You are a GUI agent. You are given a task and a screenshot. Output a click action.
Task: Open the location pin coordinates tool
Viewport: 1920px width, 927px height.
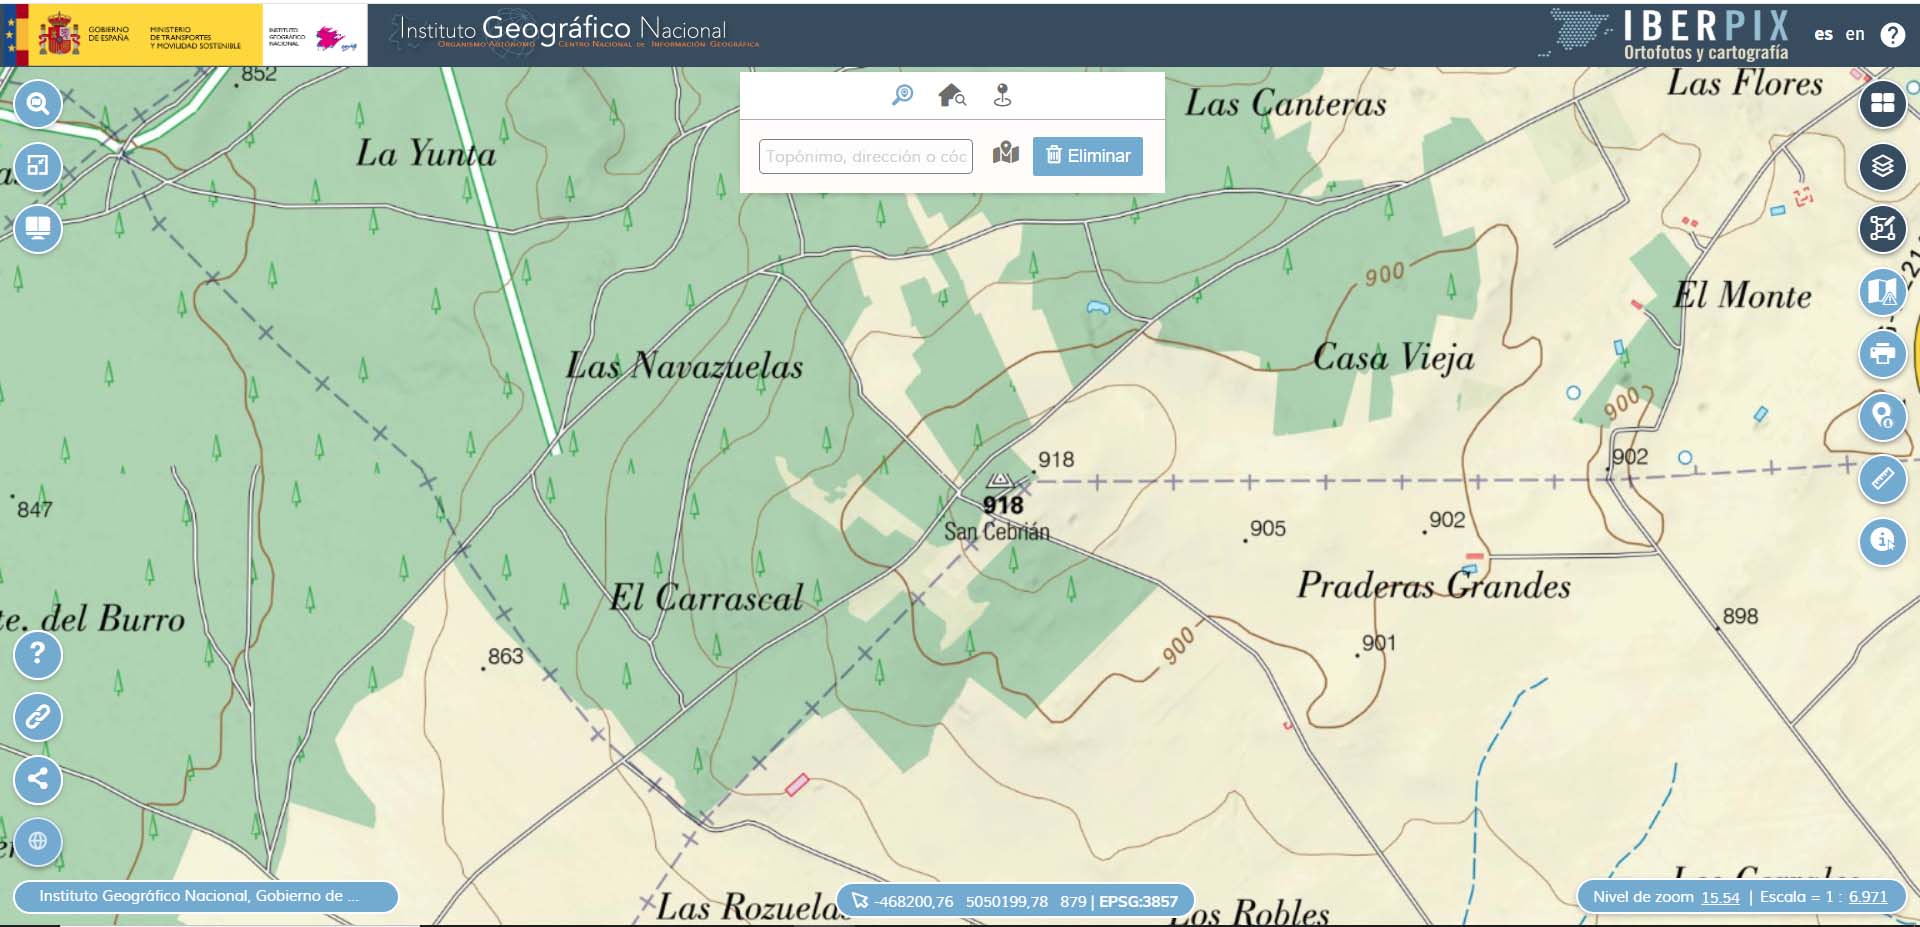click(x=1882, y=416)
